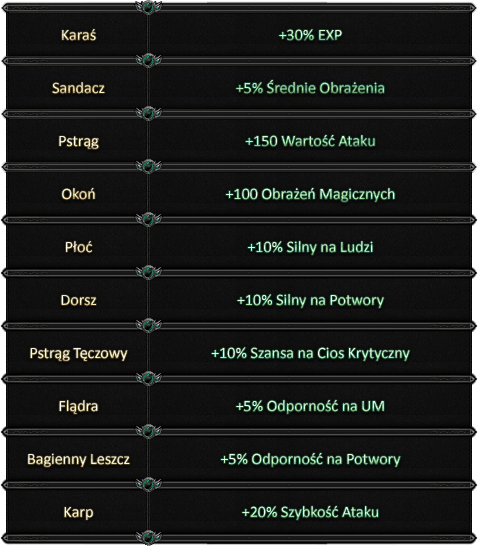Click the Dorsz fish name
The image size is (478, 546).
click(78, 300)
